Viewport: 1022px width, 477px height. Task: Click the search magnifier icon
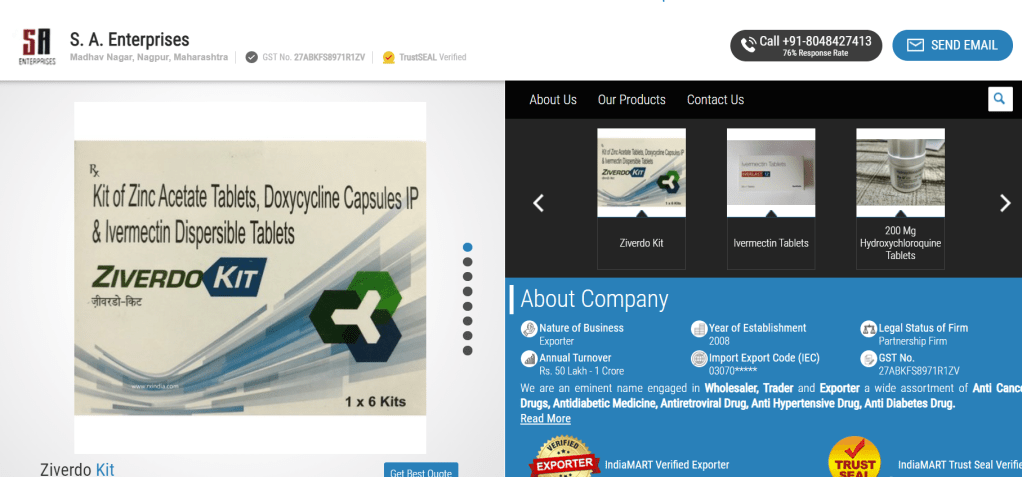pyautogui.click(x=999, y=99)
